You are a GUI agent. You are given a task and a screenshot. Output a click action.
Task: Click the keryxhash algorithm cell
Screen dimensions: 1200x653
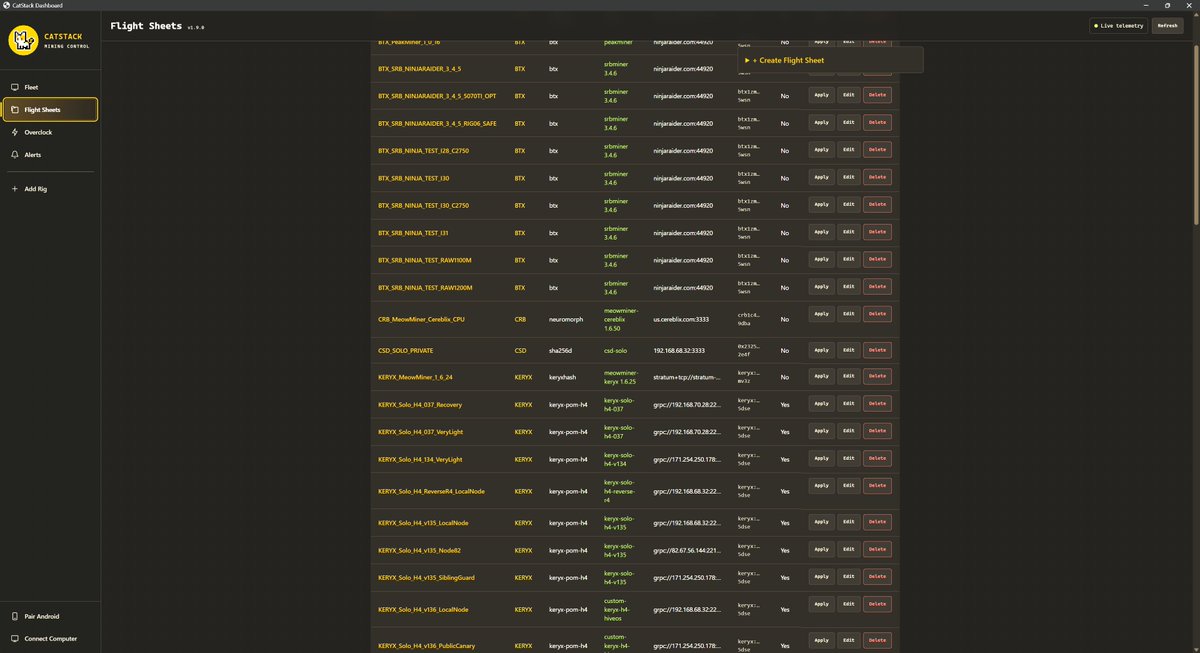click(564, 378)
